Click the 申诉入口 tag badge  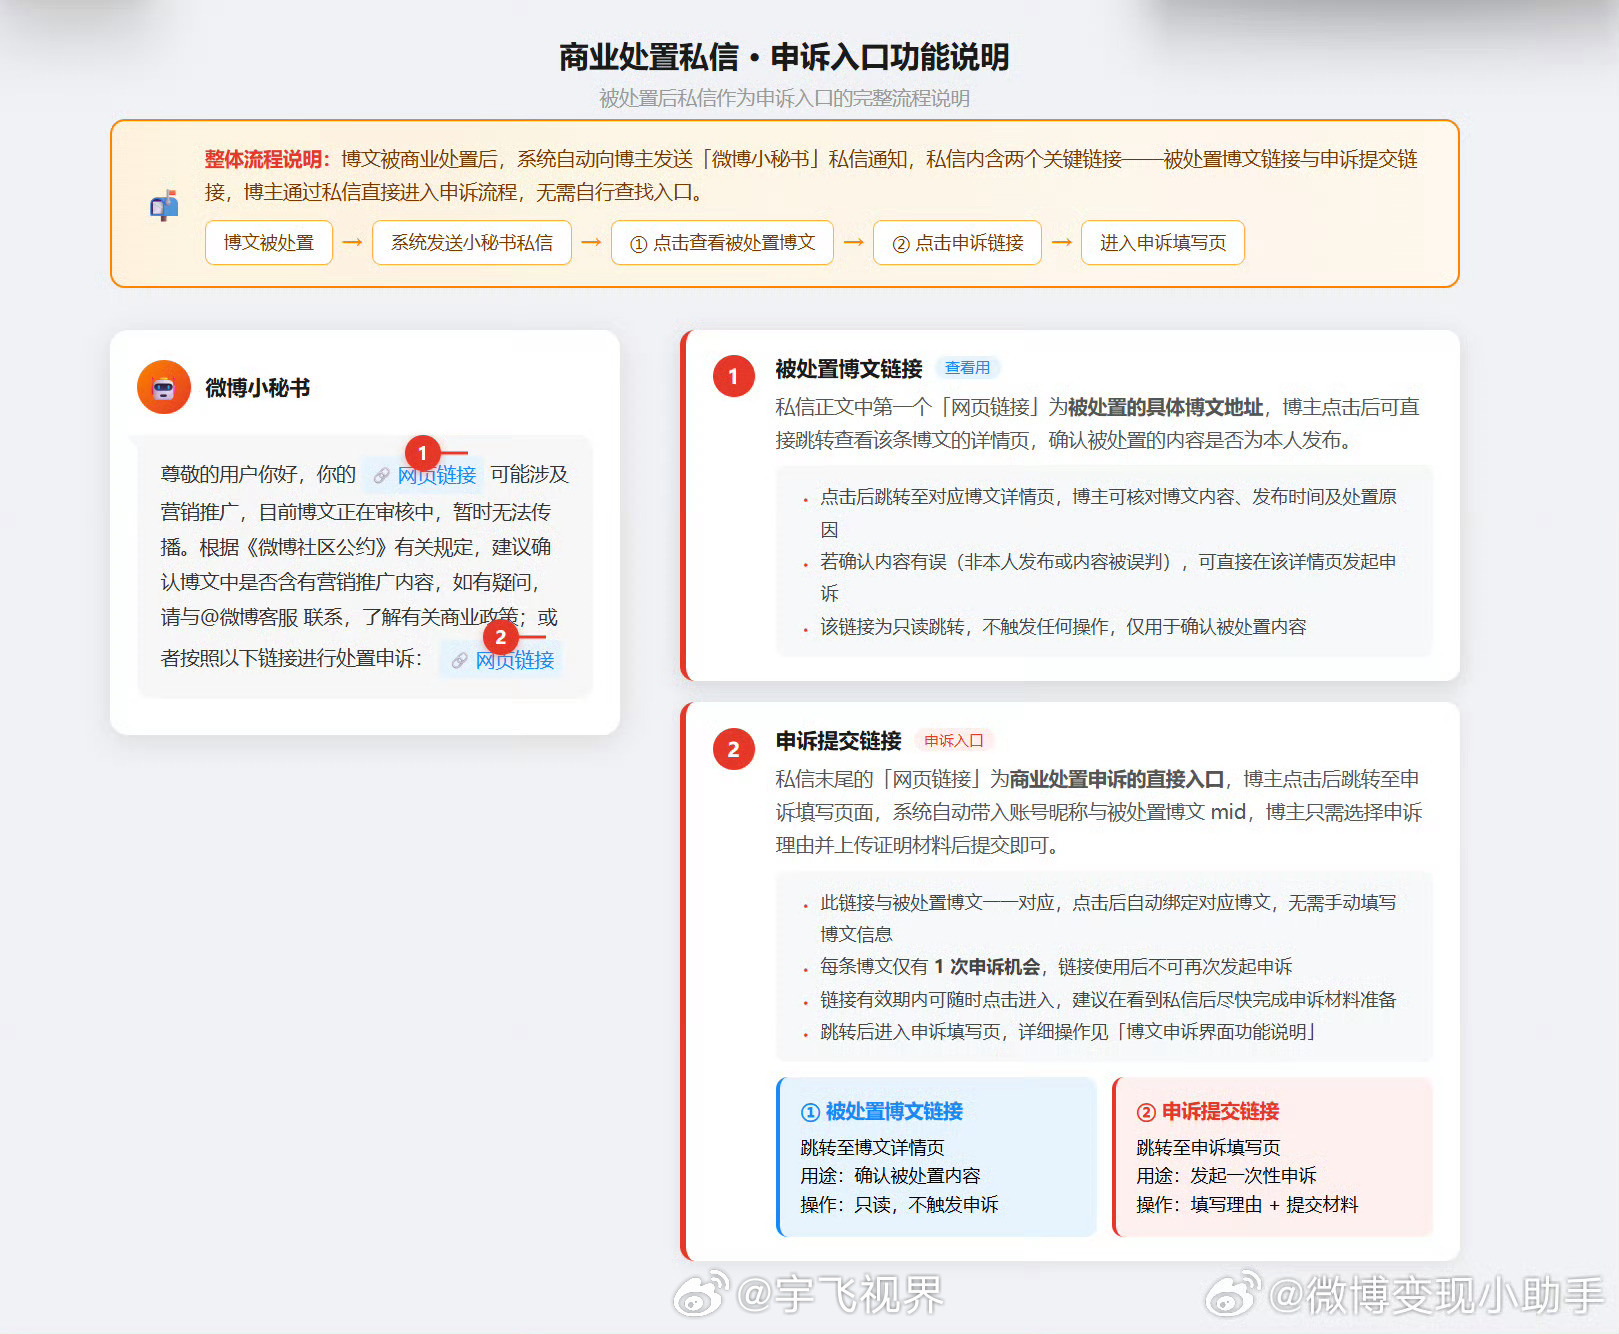click(x=954, y=740)
